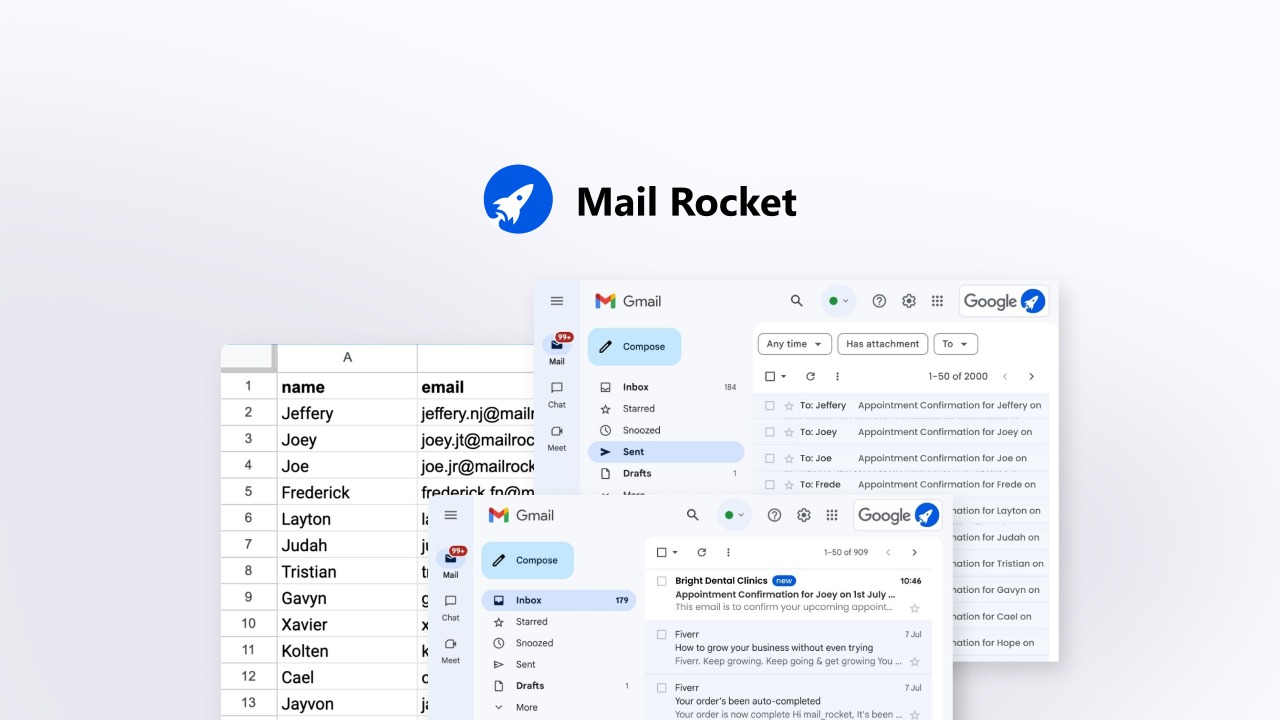Screen dimensions: 1280x720
Task: Open Google apps grid in the front Gmail window
Action: pyautogui.click(x=832, y=515)
